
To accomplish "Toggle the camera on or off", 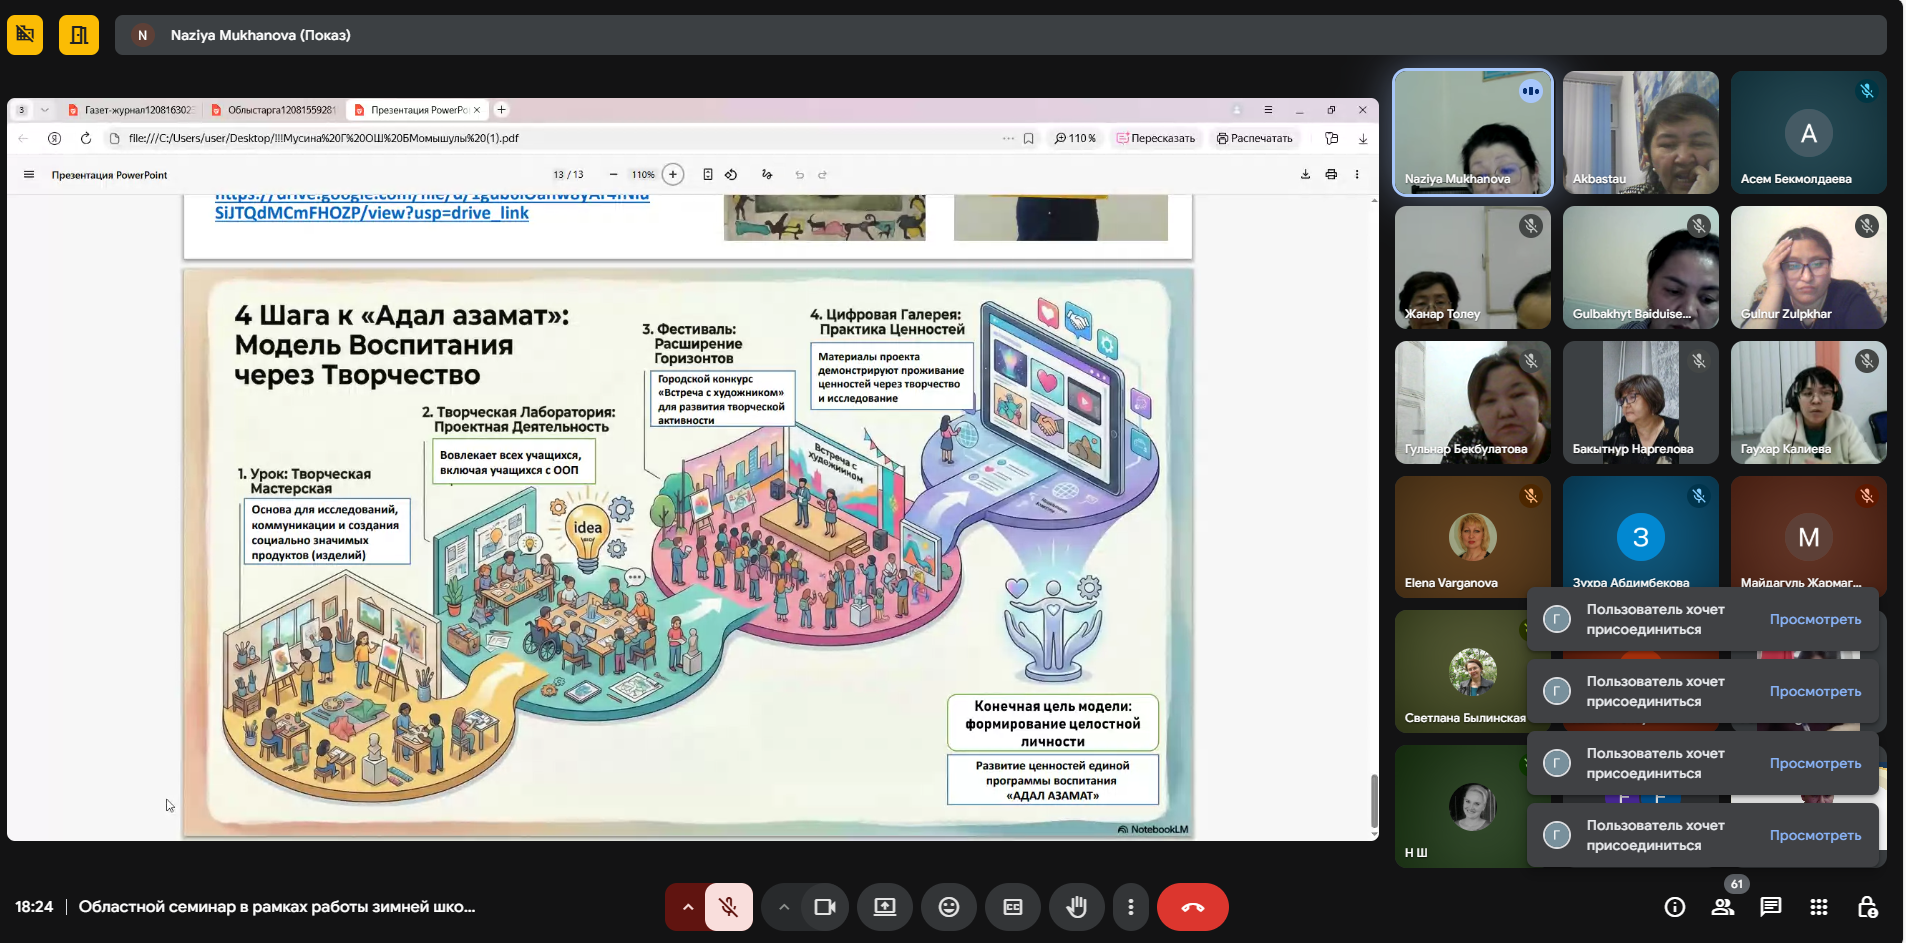I will tap(825, 907).
